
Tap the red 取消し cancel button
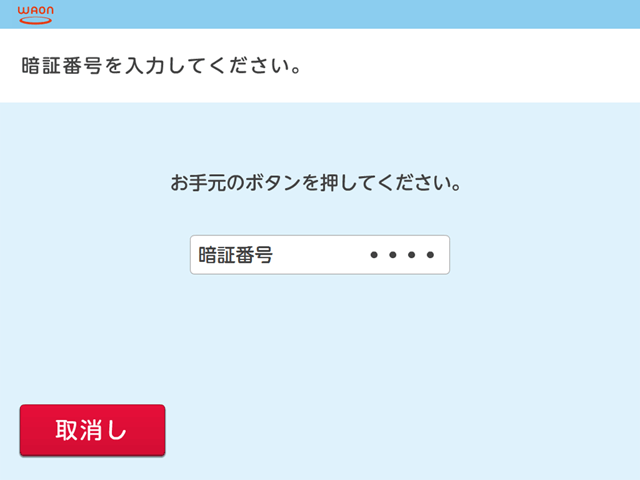[93, 430]
